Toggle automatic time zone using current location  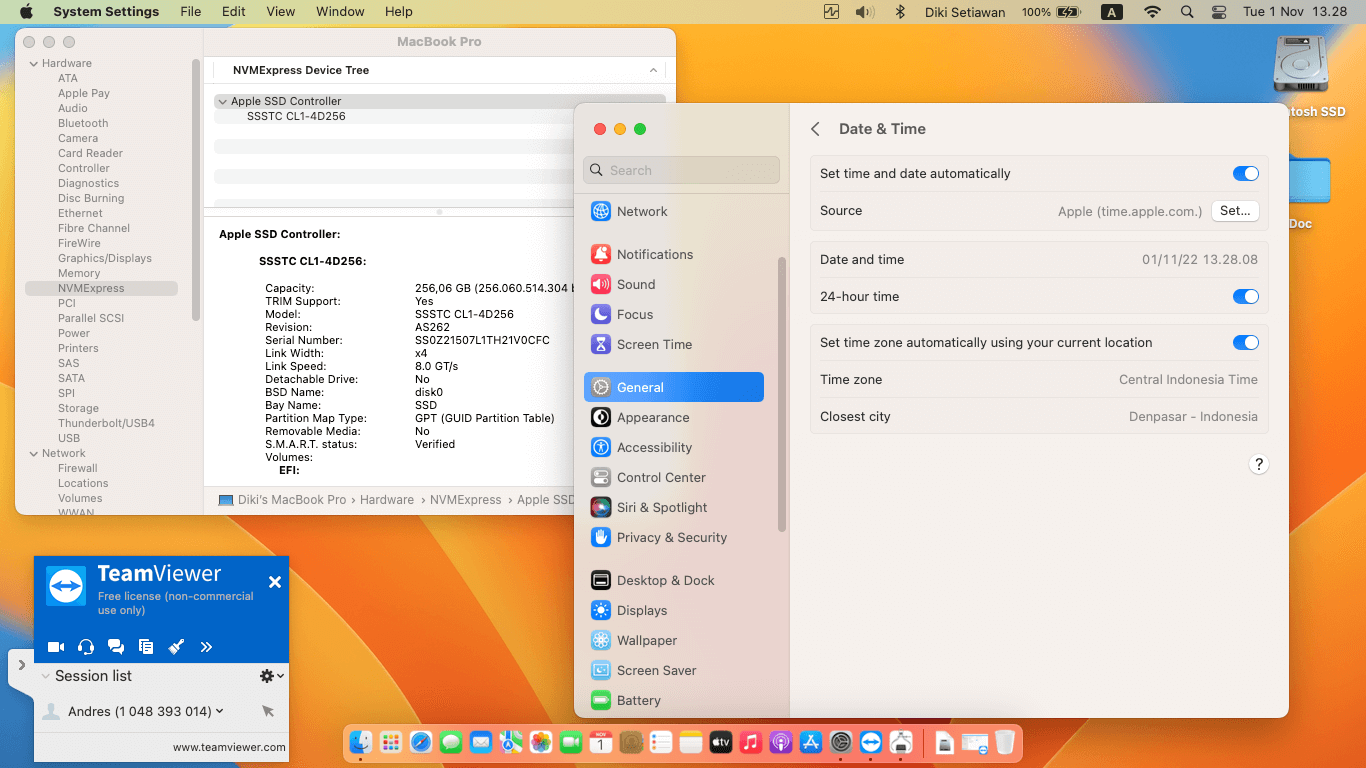tap(1245, 342)
